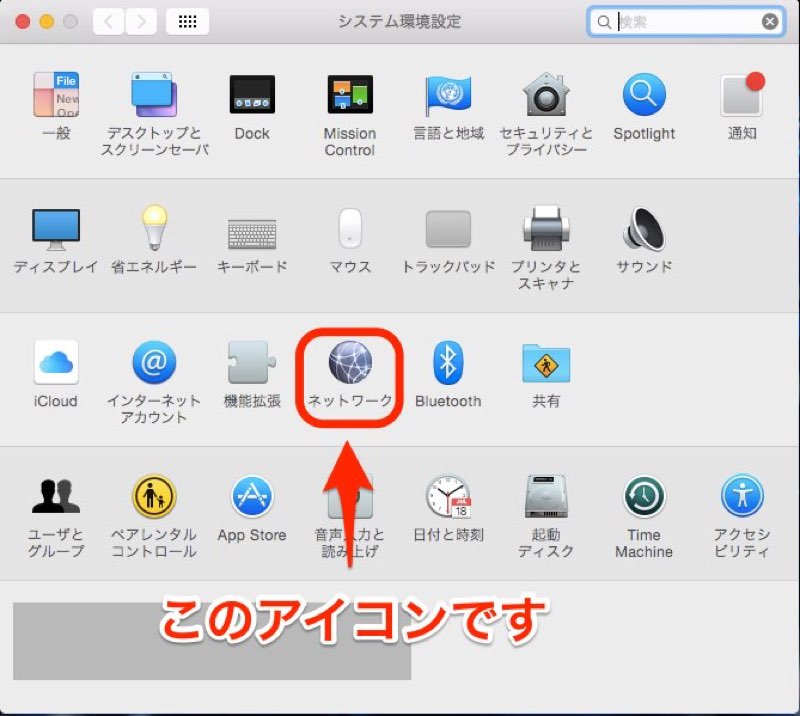Open the ディスプレイ (Displays) settings icon
The width and height of the screenshot is (800, 716).
[55, 230]
